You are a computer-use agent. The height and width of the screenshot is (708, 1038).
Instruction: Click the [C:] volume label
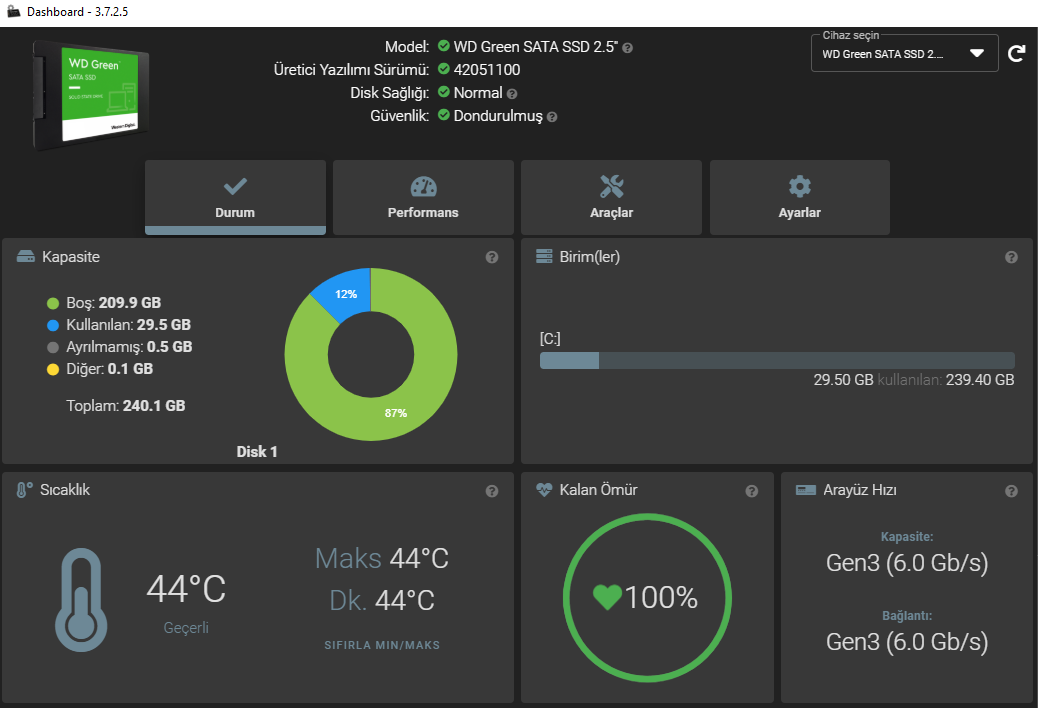[550, 339]
